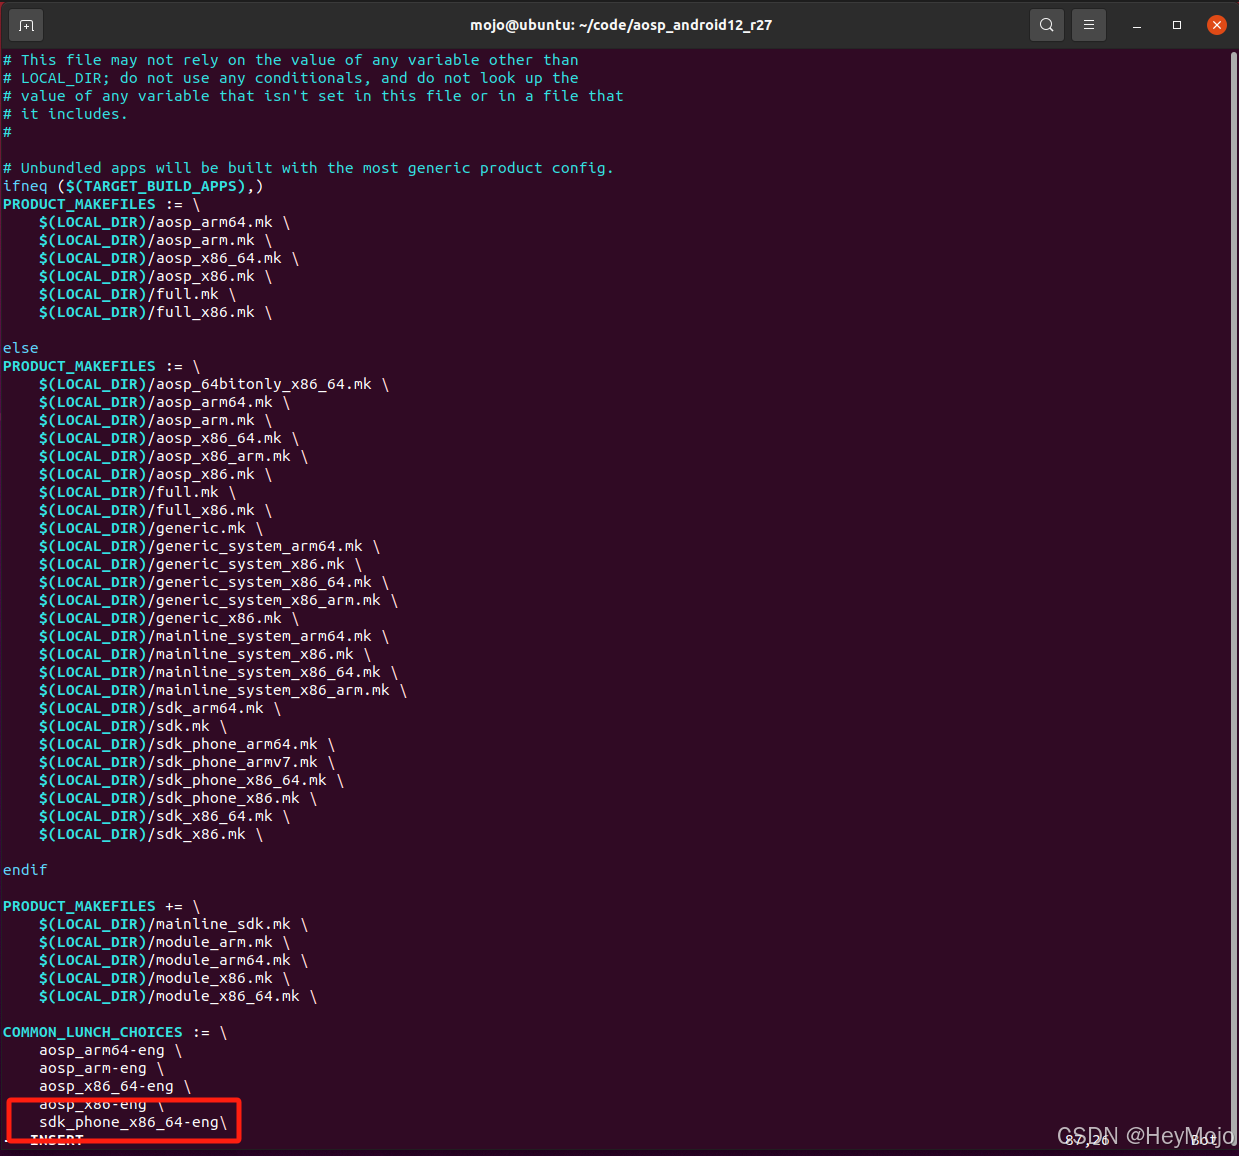Click the Search icon in the titlebar

1047,25
